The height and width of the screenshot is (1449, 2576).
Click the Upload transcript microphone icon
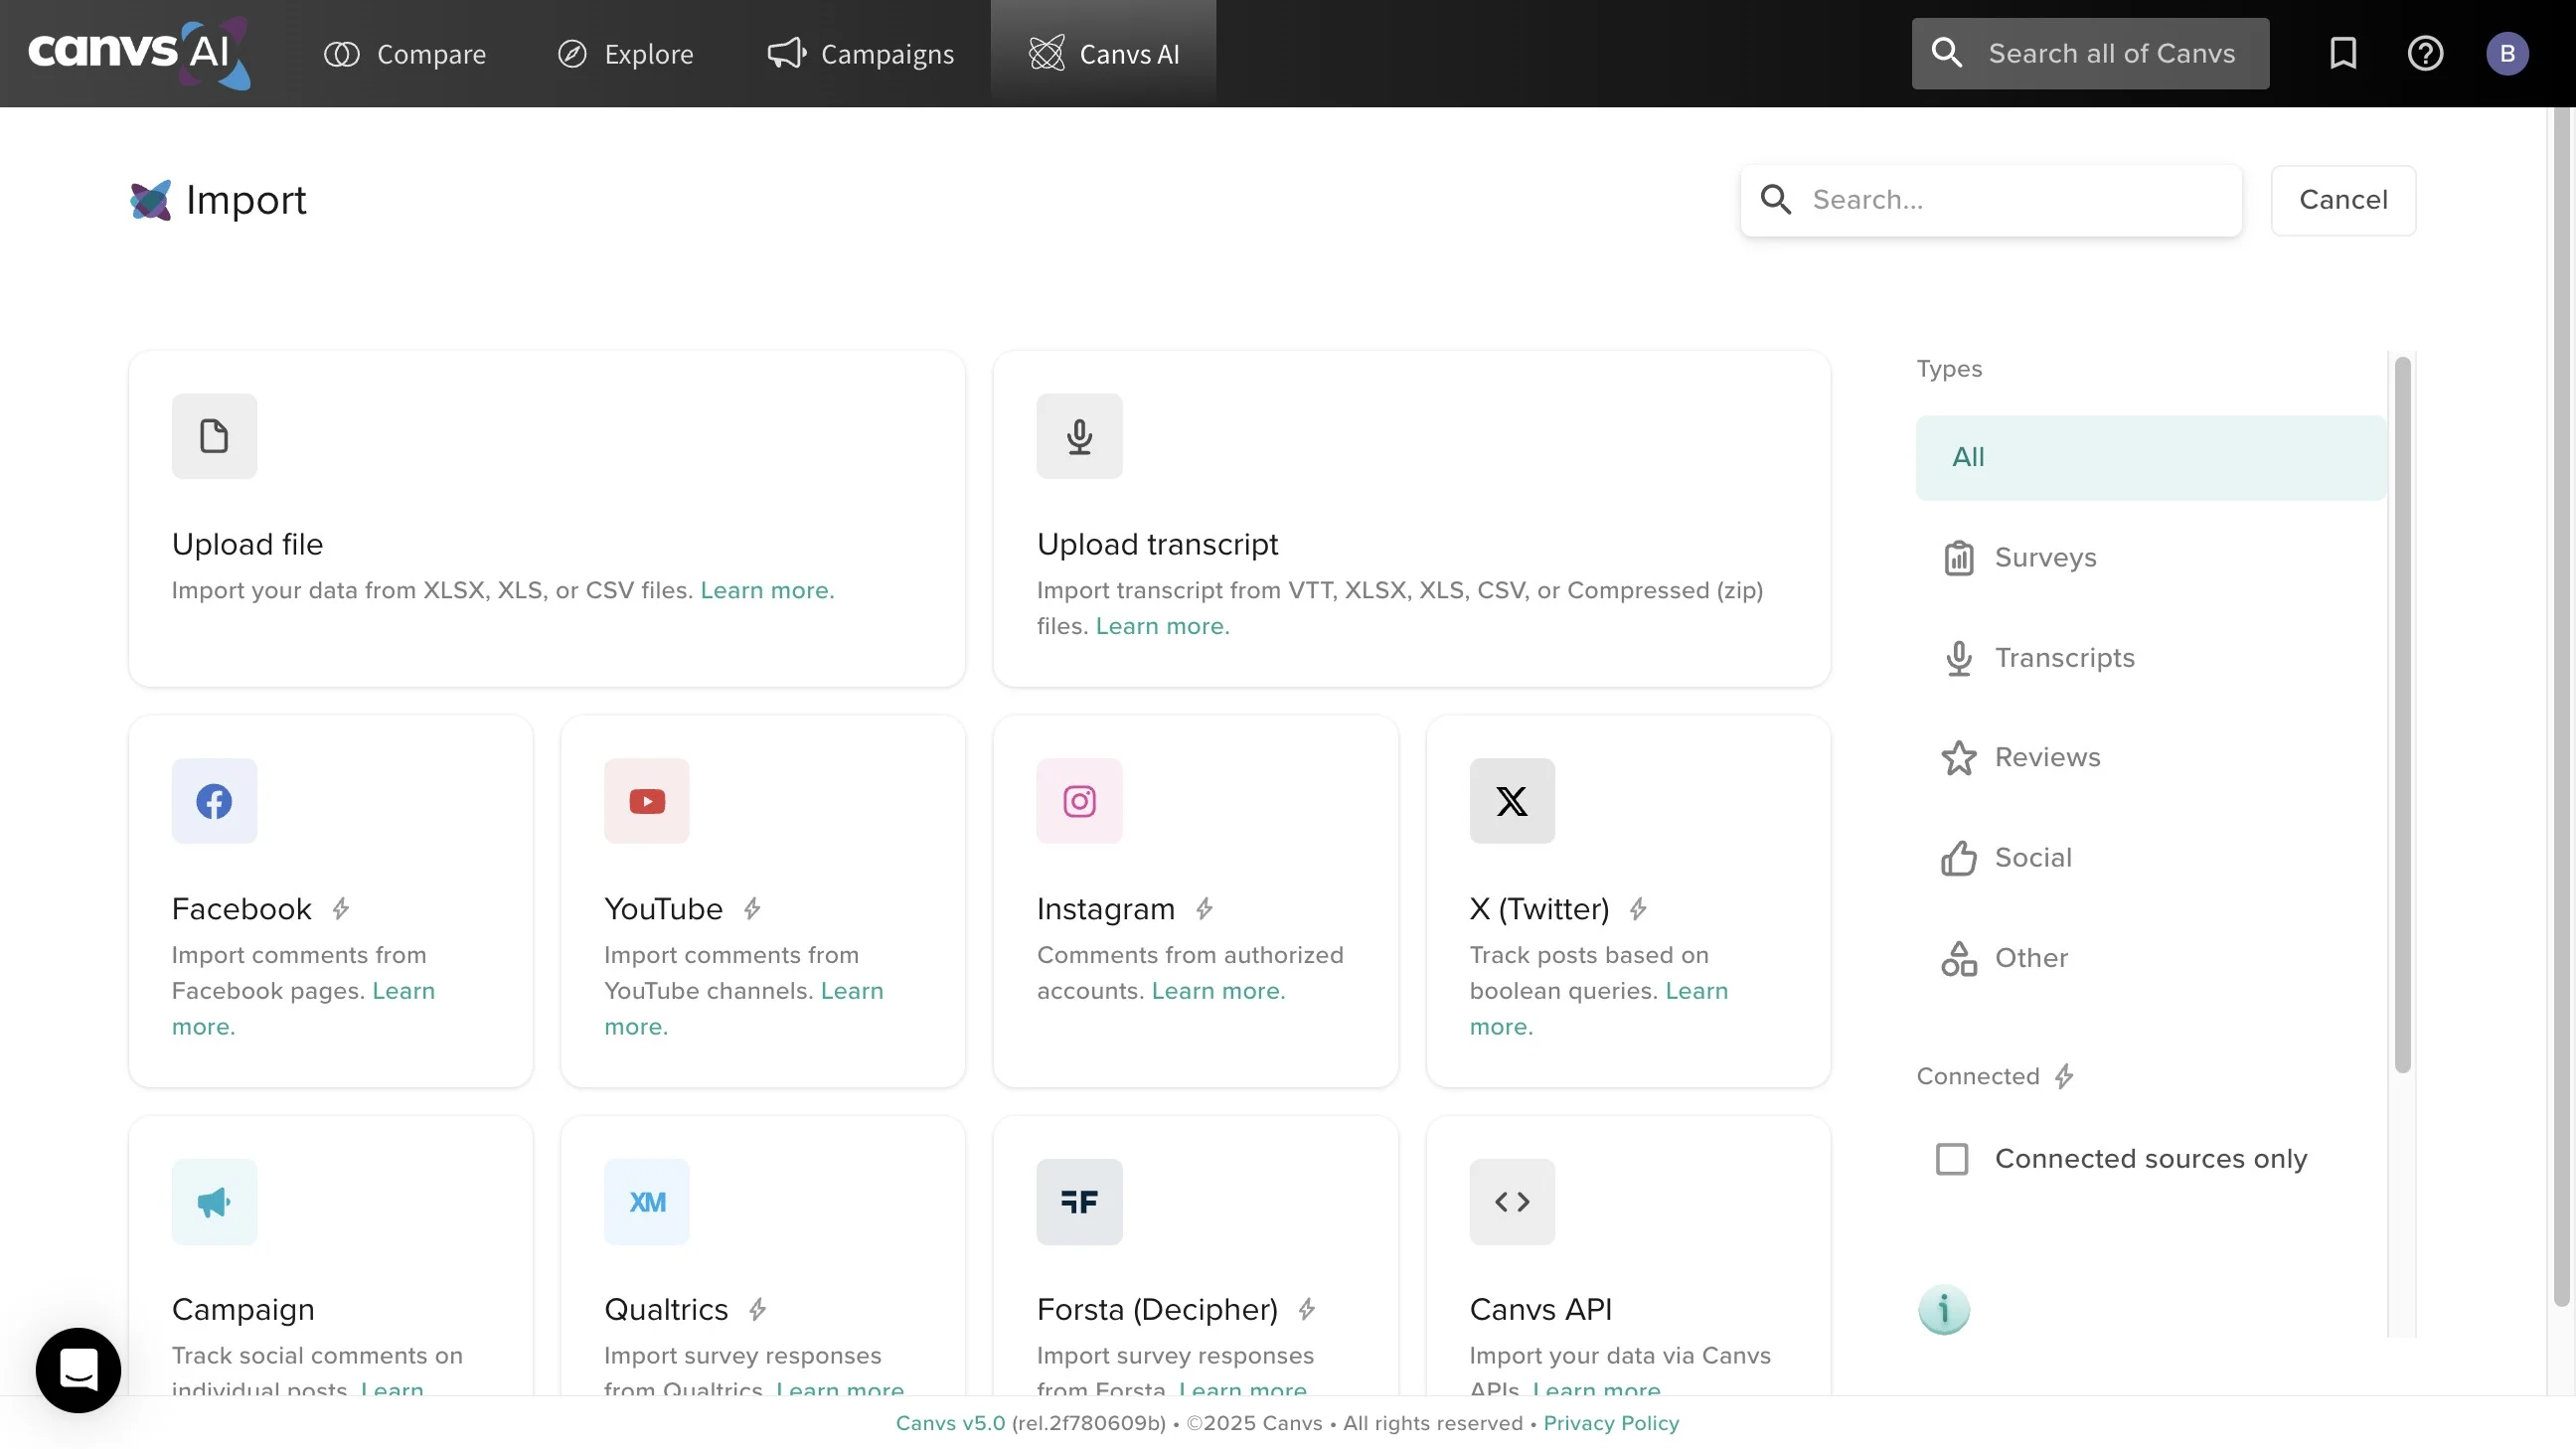click(x=1079, y=436)
